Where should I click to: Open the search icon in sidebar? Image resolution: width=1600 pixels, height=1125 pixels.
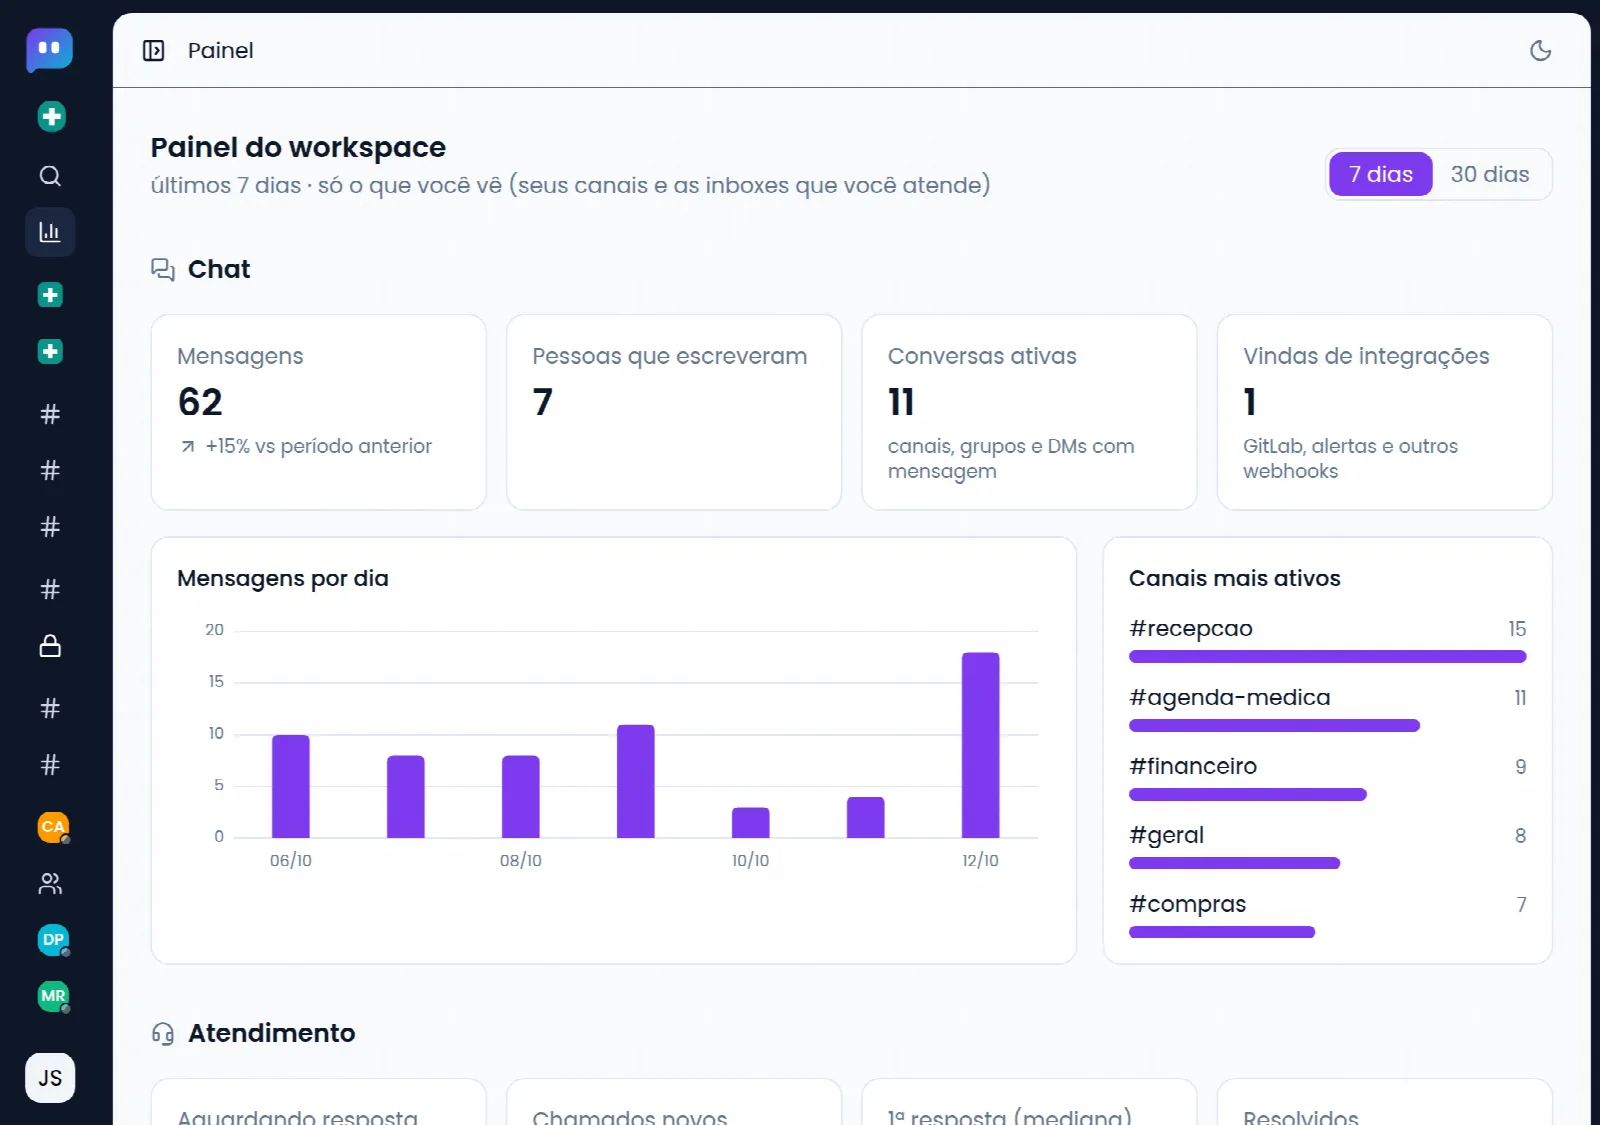(50, 176)
